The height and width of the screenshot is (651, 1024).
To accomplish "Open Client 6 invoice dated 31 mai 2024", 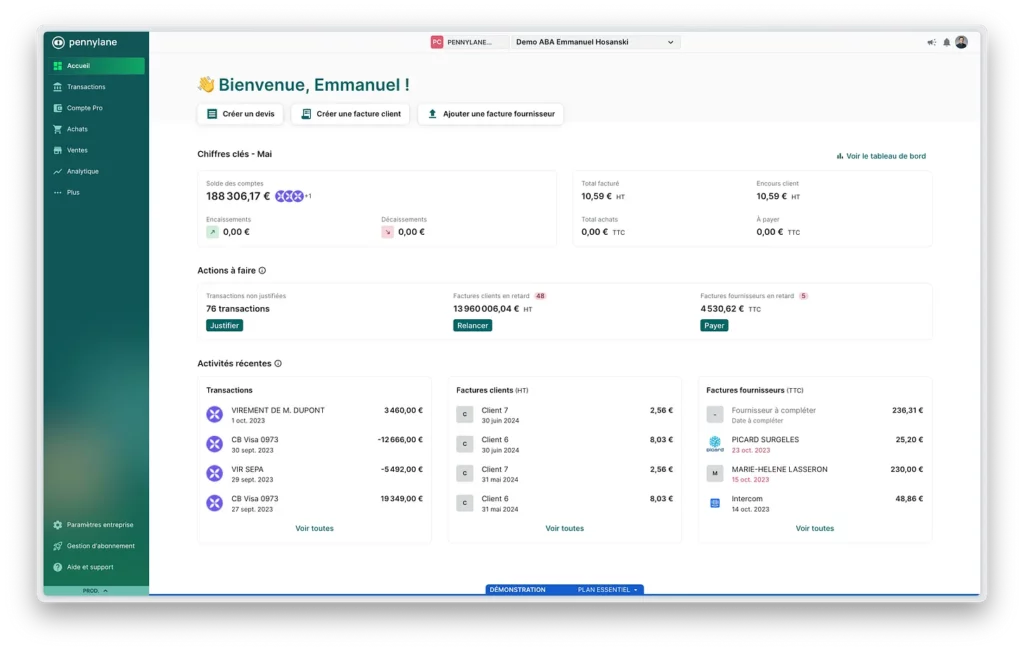I will (564, 503).
